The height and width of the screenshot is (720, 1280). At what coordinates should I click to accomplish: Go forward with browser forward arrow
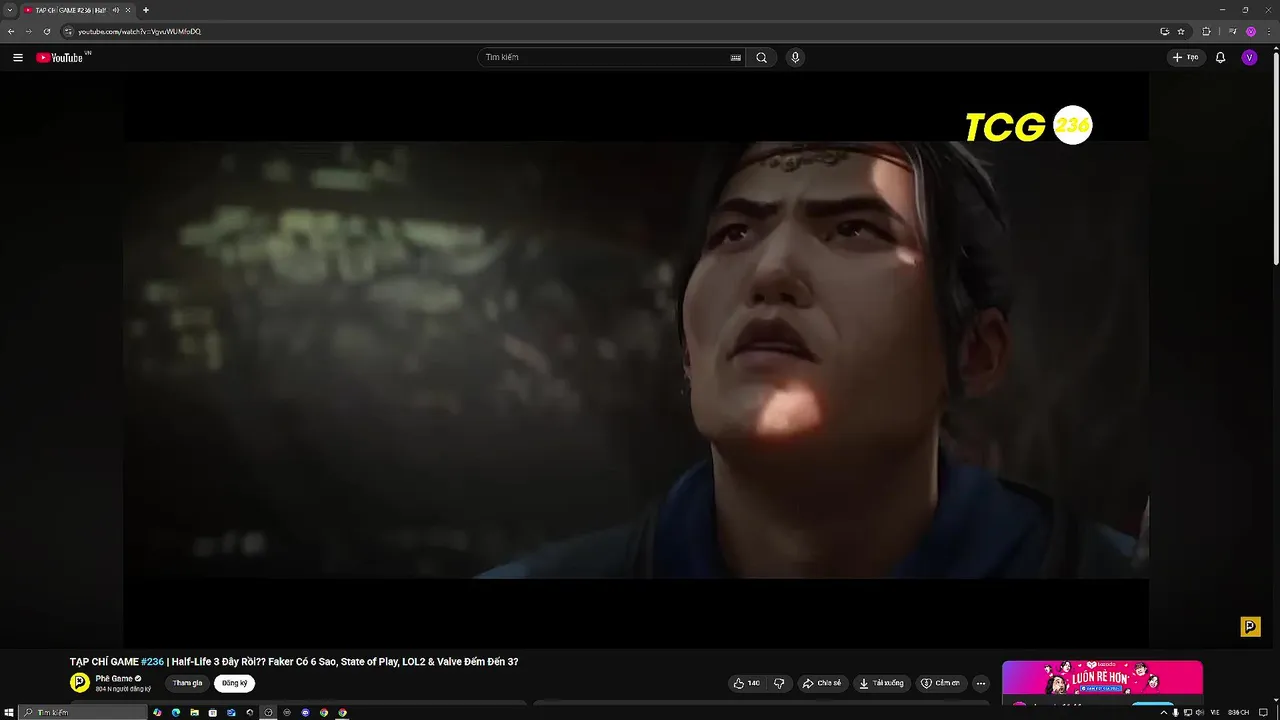(28, 31)
